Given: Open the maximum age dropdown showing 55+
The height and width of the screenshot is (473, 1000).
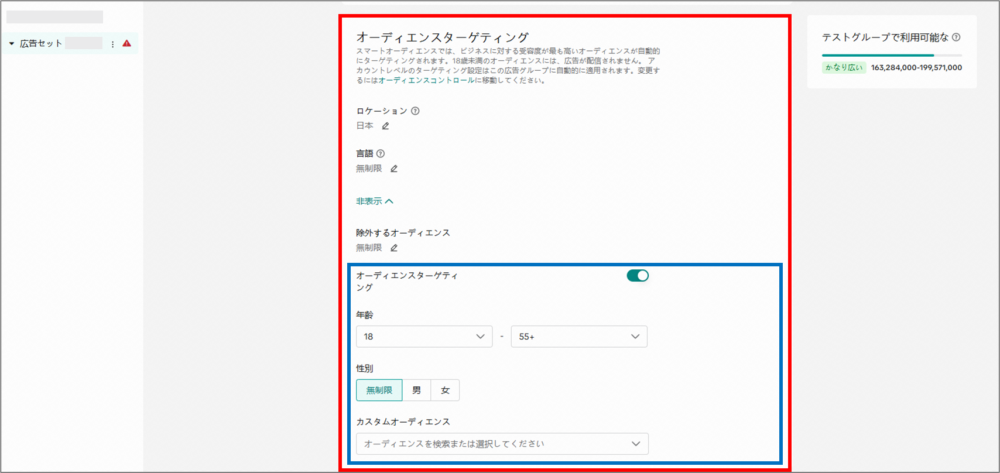Looking at the screenshot, I should [578, 337].
